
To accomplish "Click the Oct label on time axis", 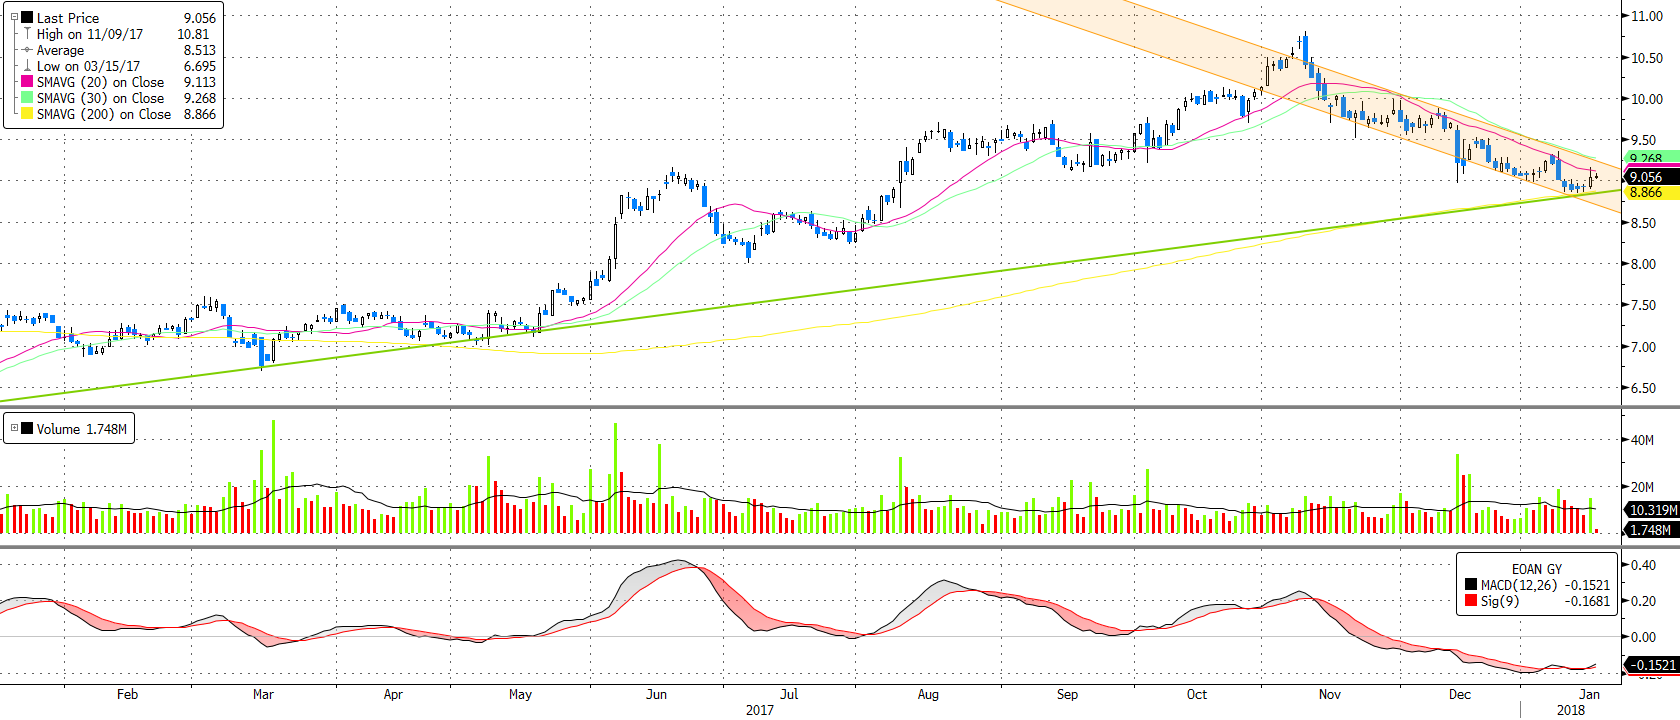I will click(x=1197, y=694).
